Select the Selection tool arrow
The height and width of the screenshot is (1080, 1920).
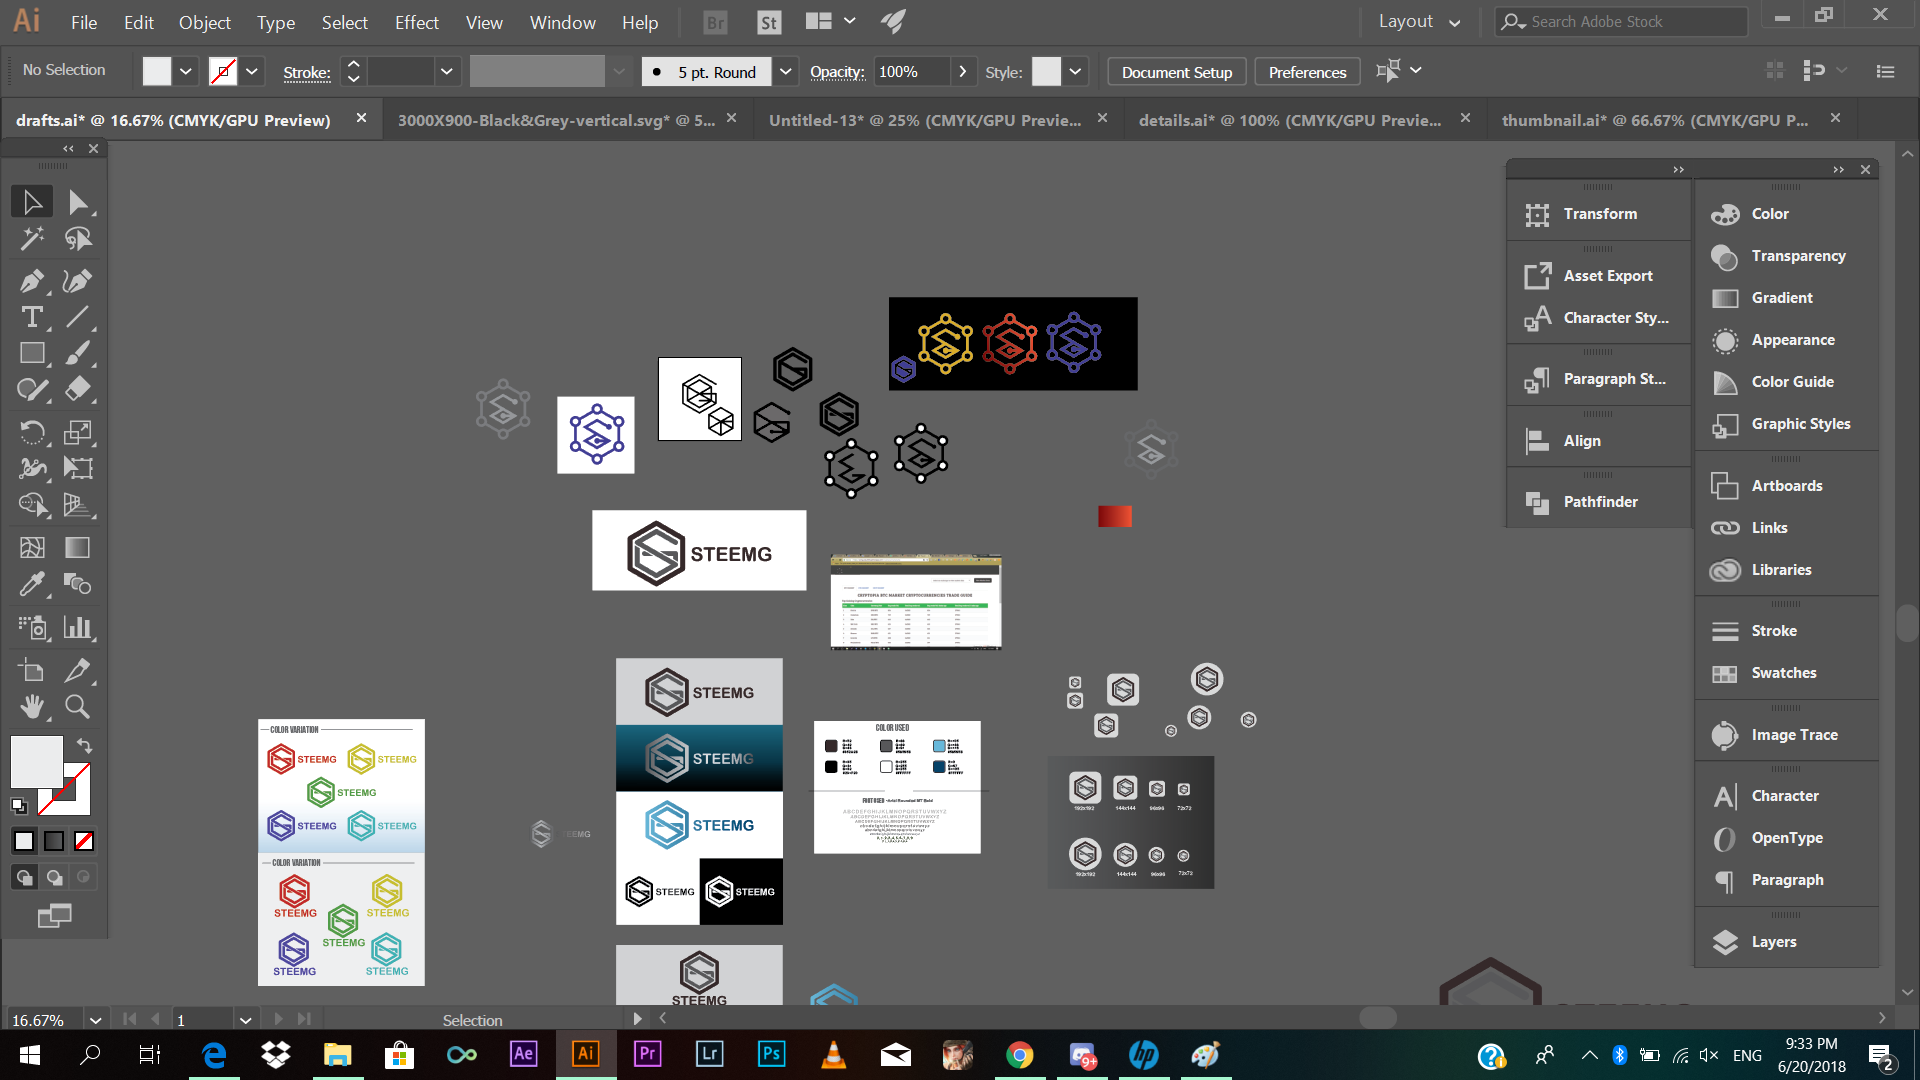32,202
